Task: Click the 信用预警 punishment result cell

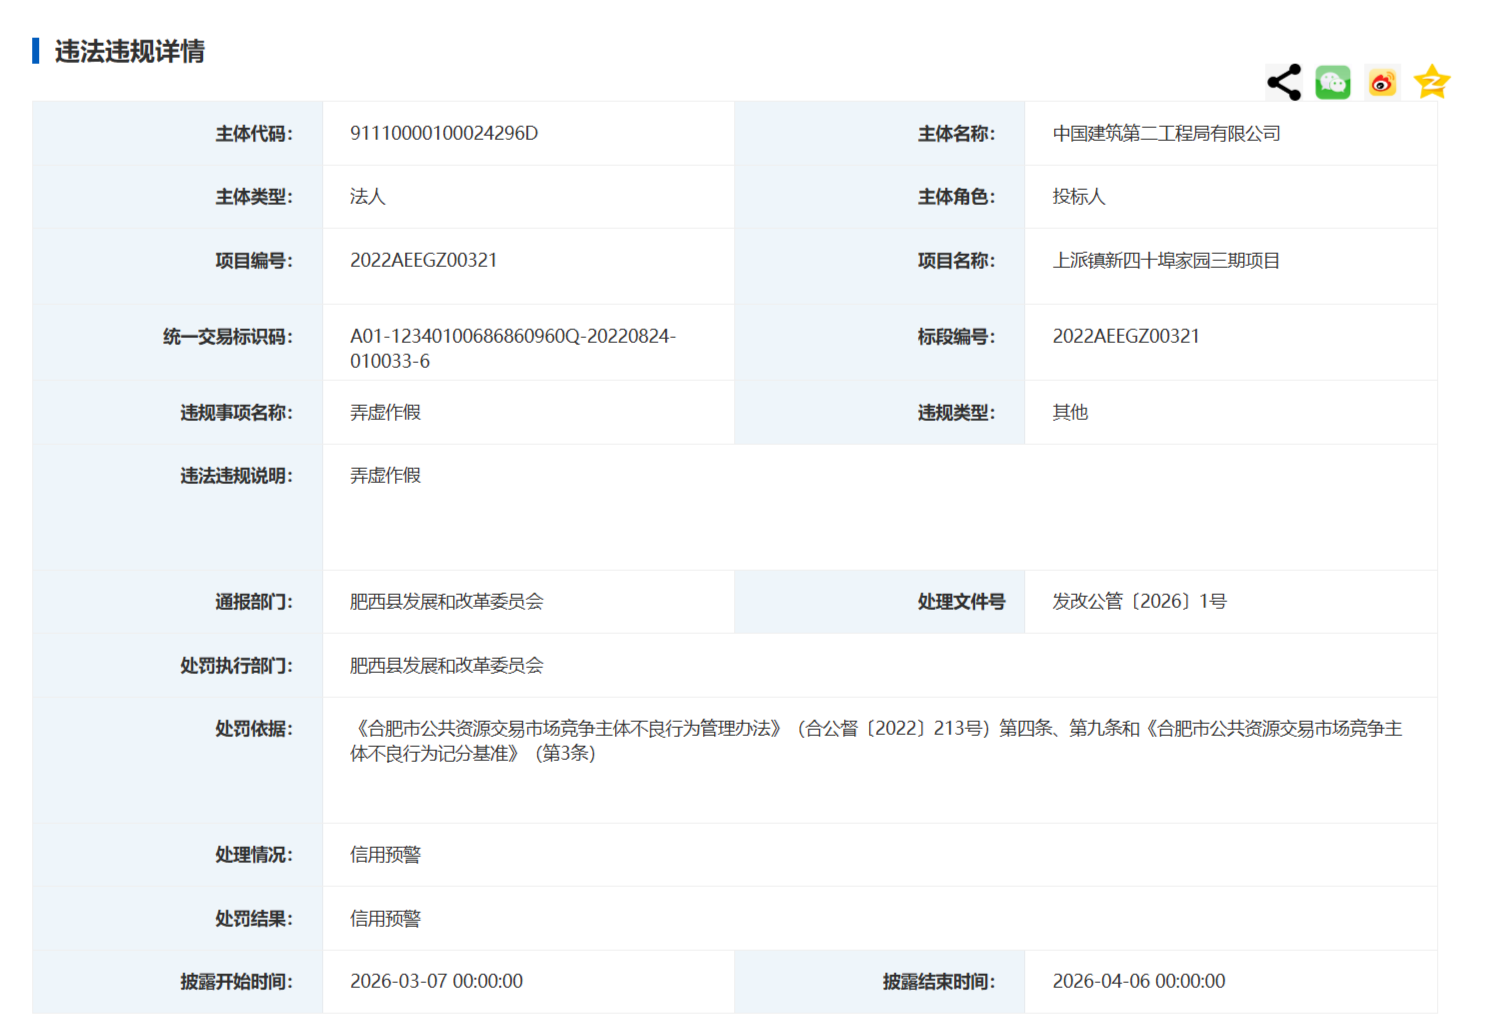Action: [385, 917]
